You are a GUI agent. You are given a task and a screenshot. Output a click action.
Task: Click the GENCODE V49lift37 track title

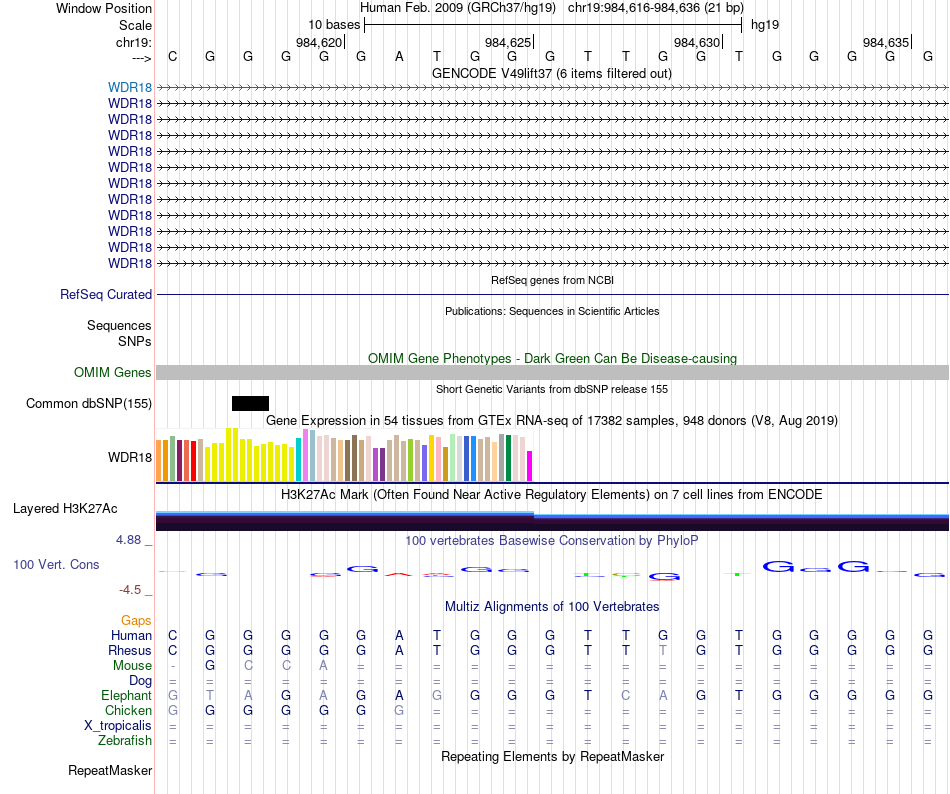pyautogui.click(x=552, y=74)
